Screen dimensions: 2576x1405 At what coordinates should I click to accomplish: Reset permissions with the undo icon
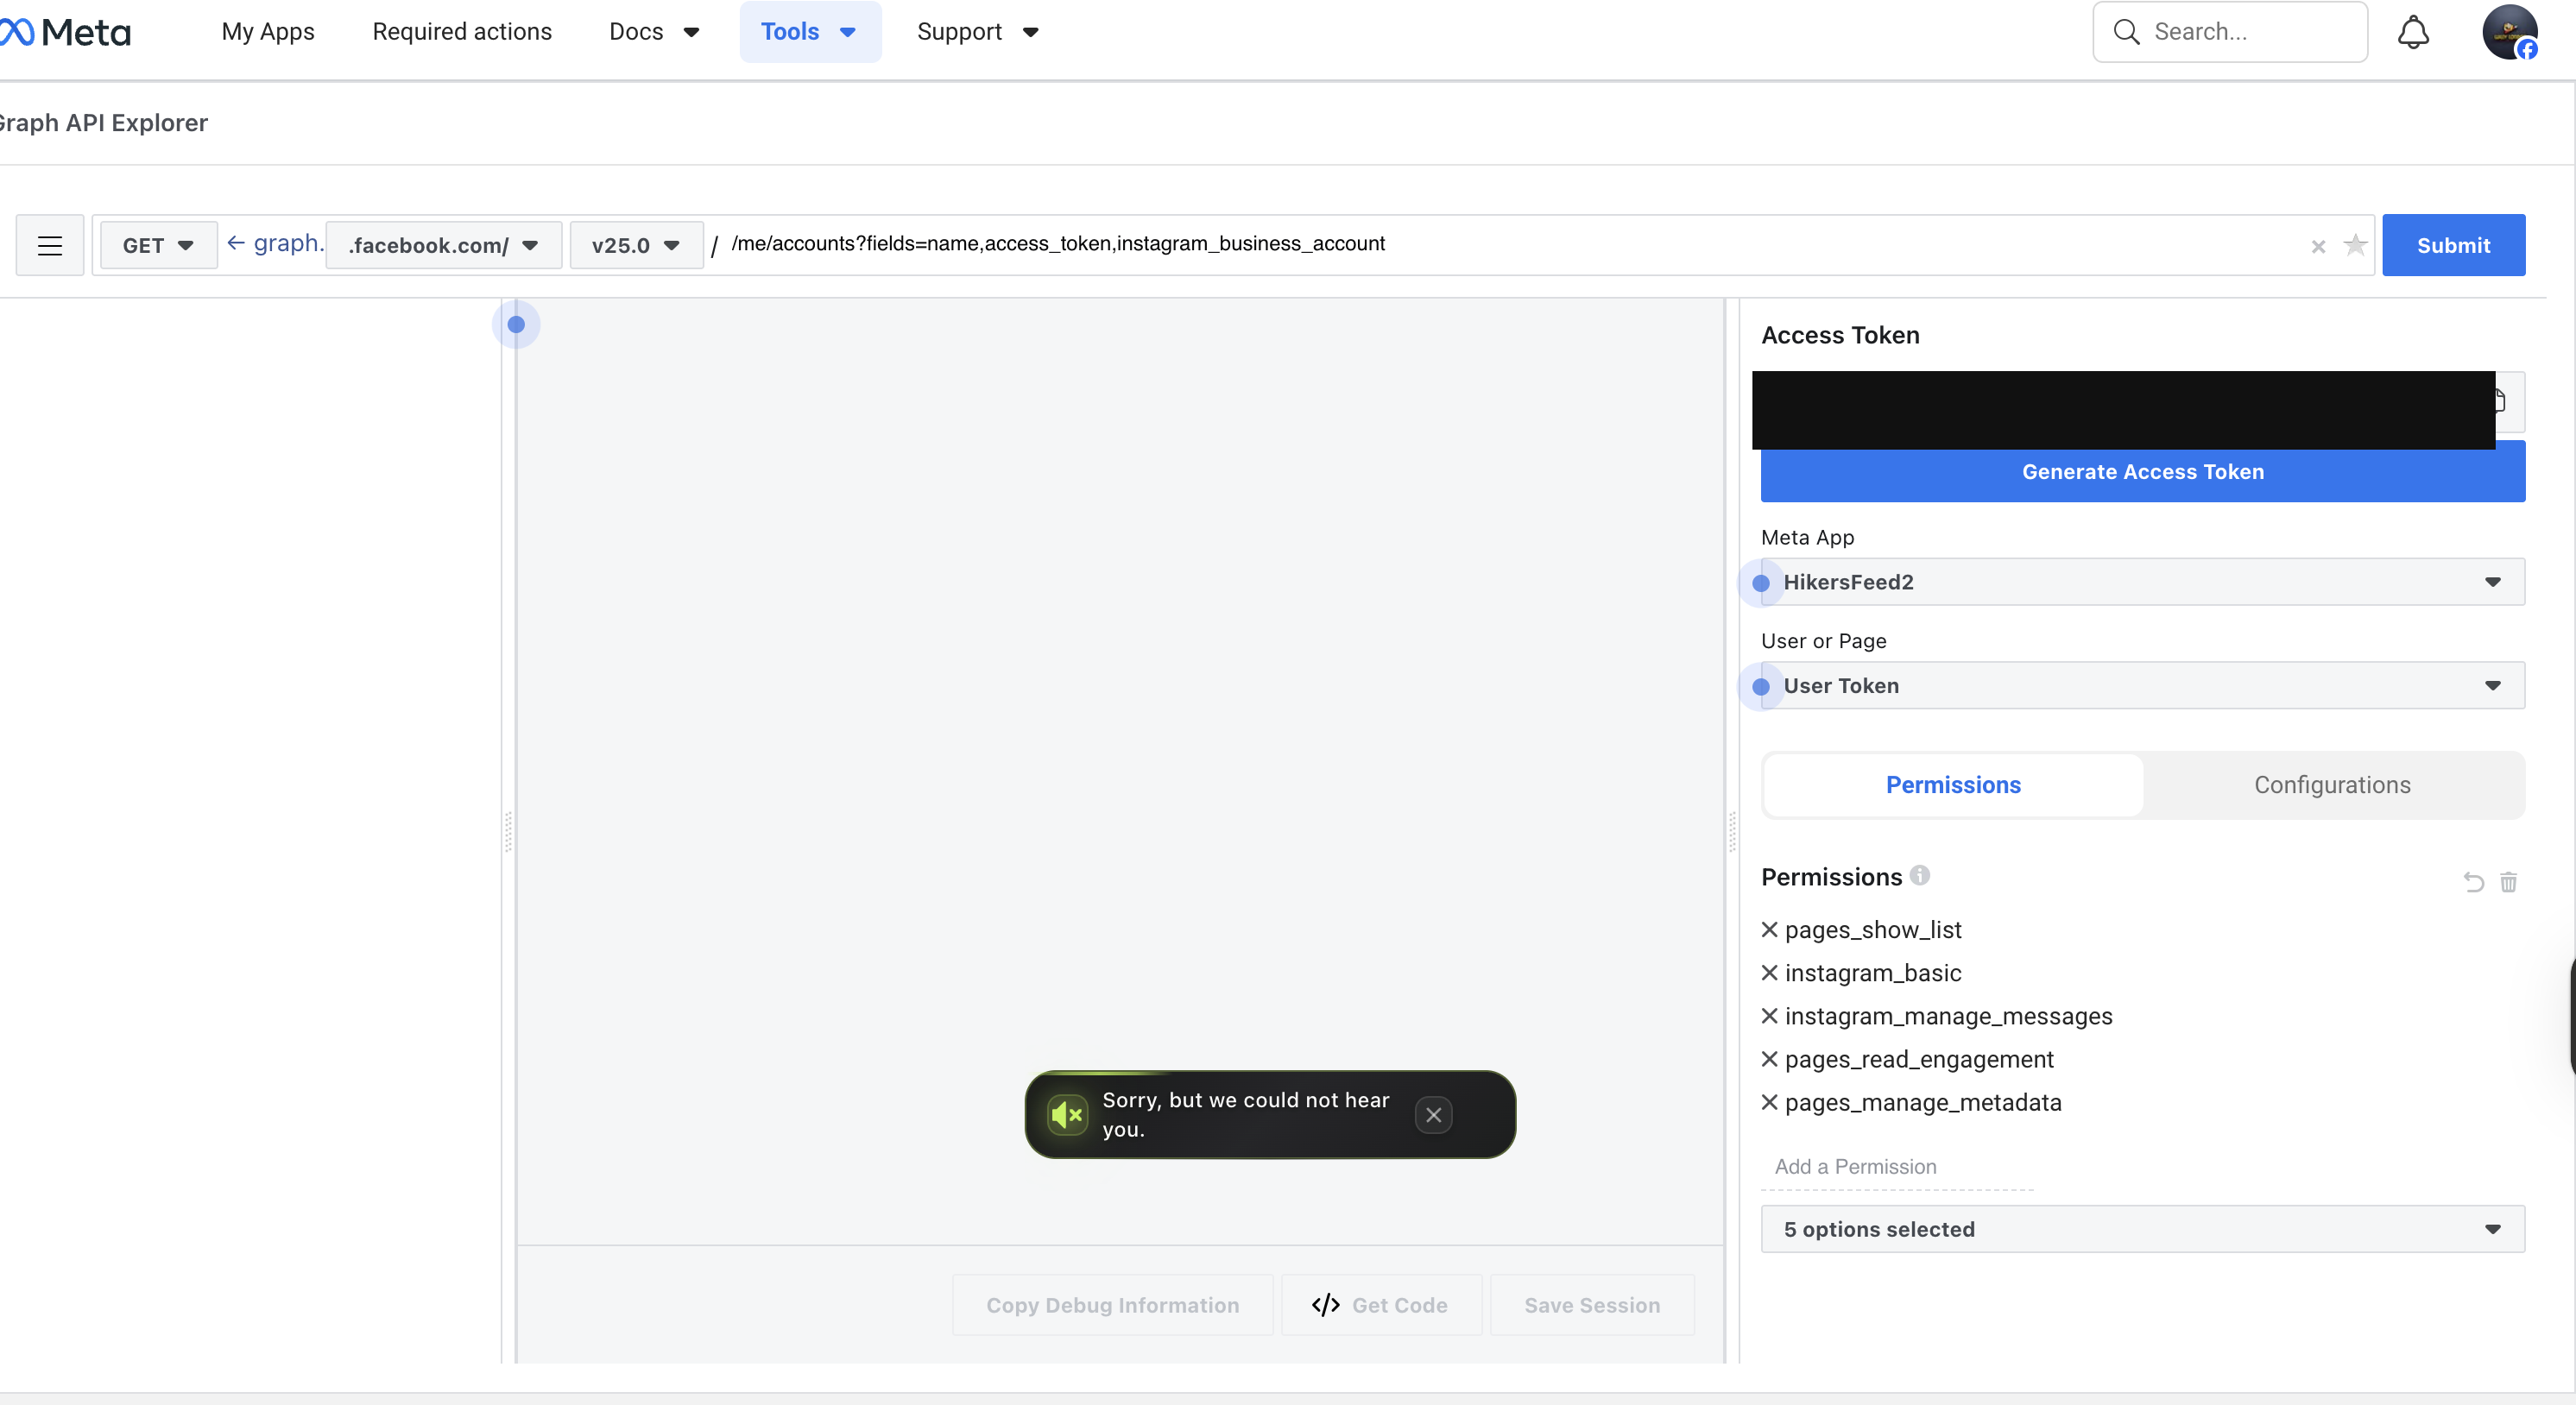[x=2472, y=883]
